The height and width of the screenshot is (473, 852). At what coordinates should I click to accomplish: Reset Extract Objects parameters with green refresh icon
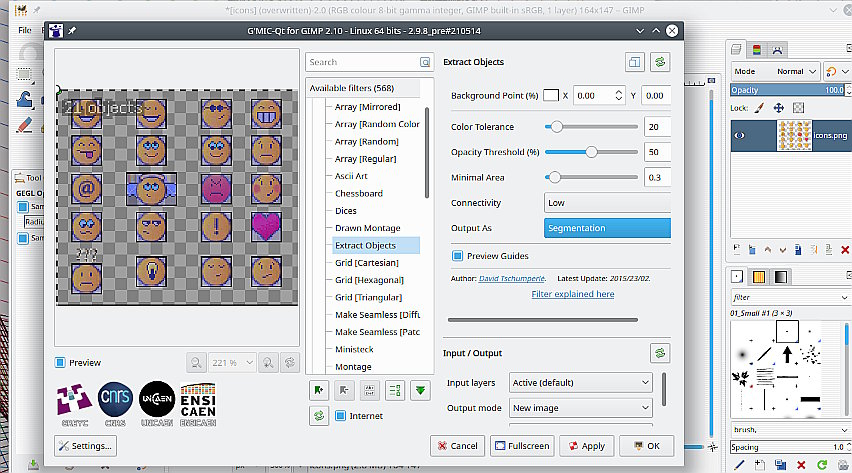coord(660,62)
